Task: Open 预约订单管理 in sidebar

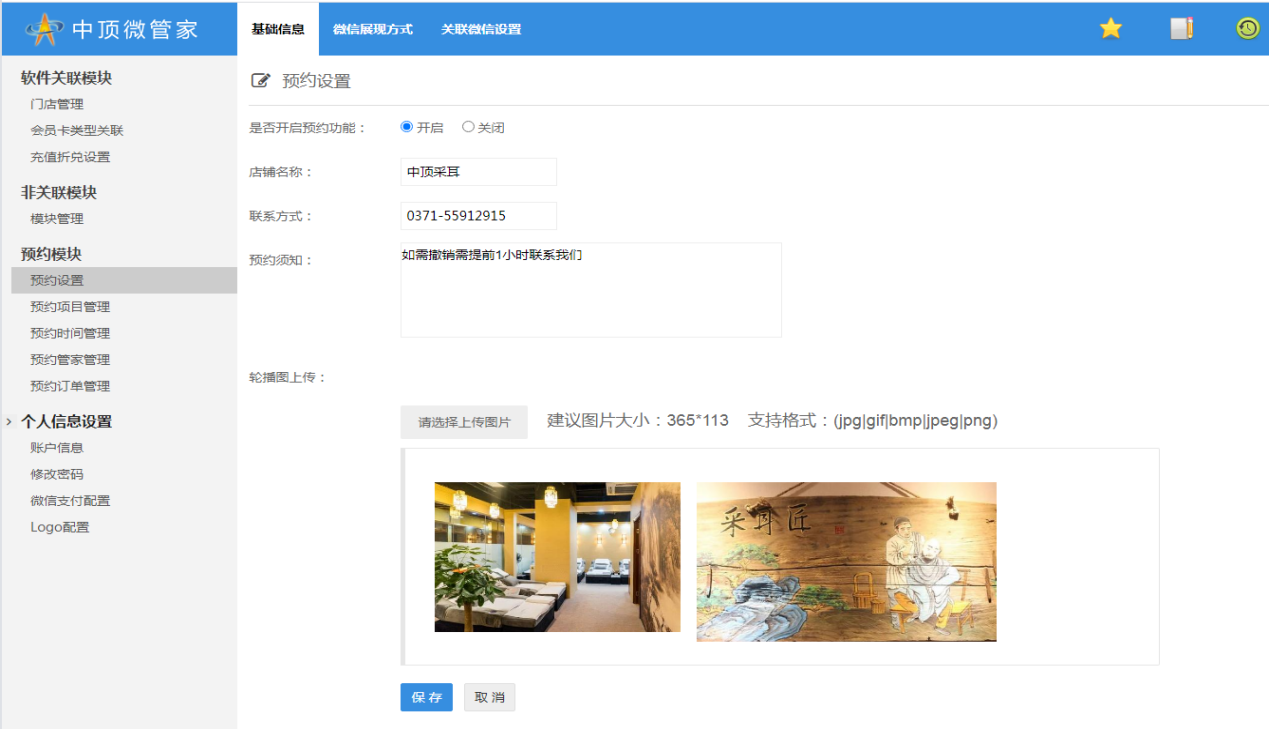Action: [x=70, y=386]
